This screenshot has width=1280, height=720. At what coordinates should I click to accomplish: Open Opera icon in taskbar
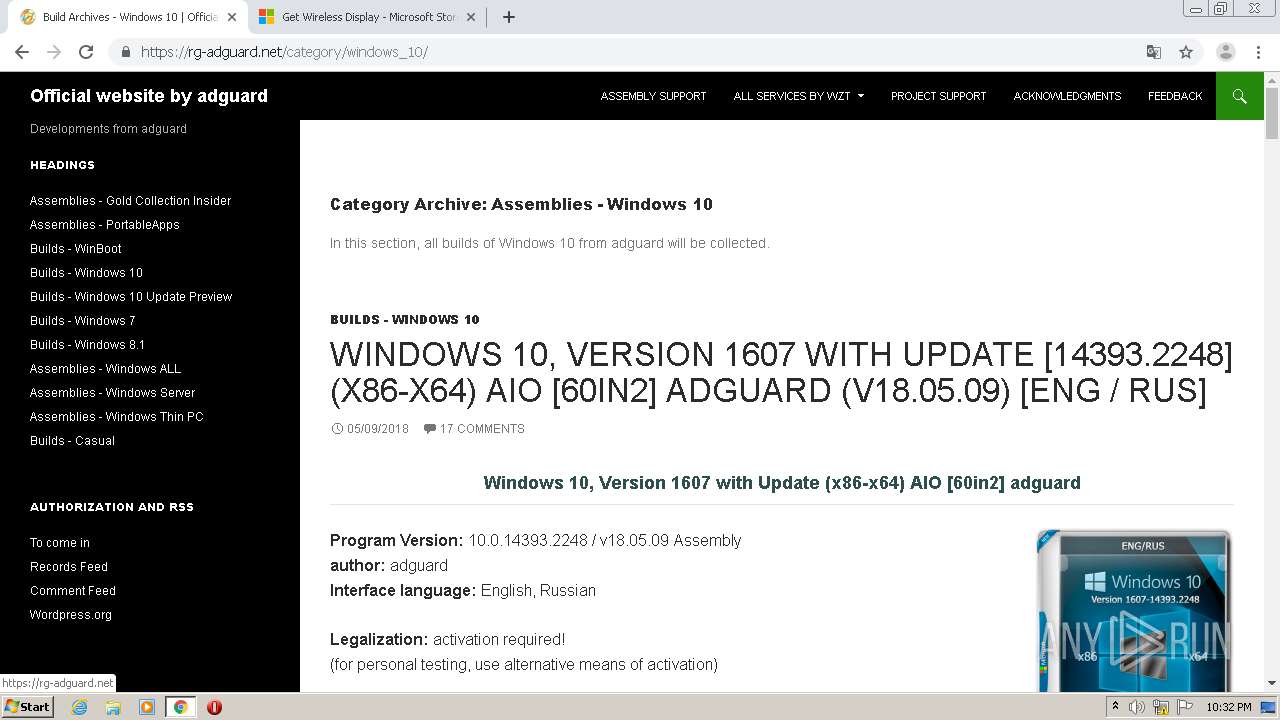point(214,707)
